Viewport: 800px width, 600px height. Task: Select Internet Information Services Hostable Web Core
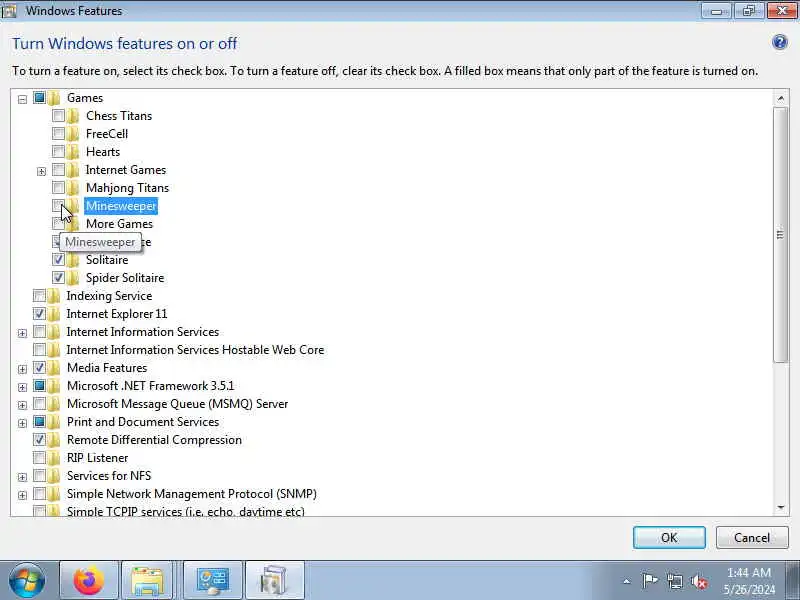[x=195, y=350]
